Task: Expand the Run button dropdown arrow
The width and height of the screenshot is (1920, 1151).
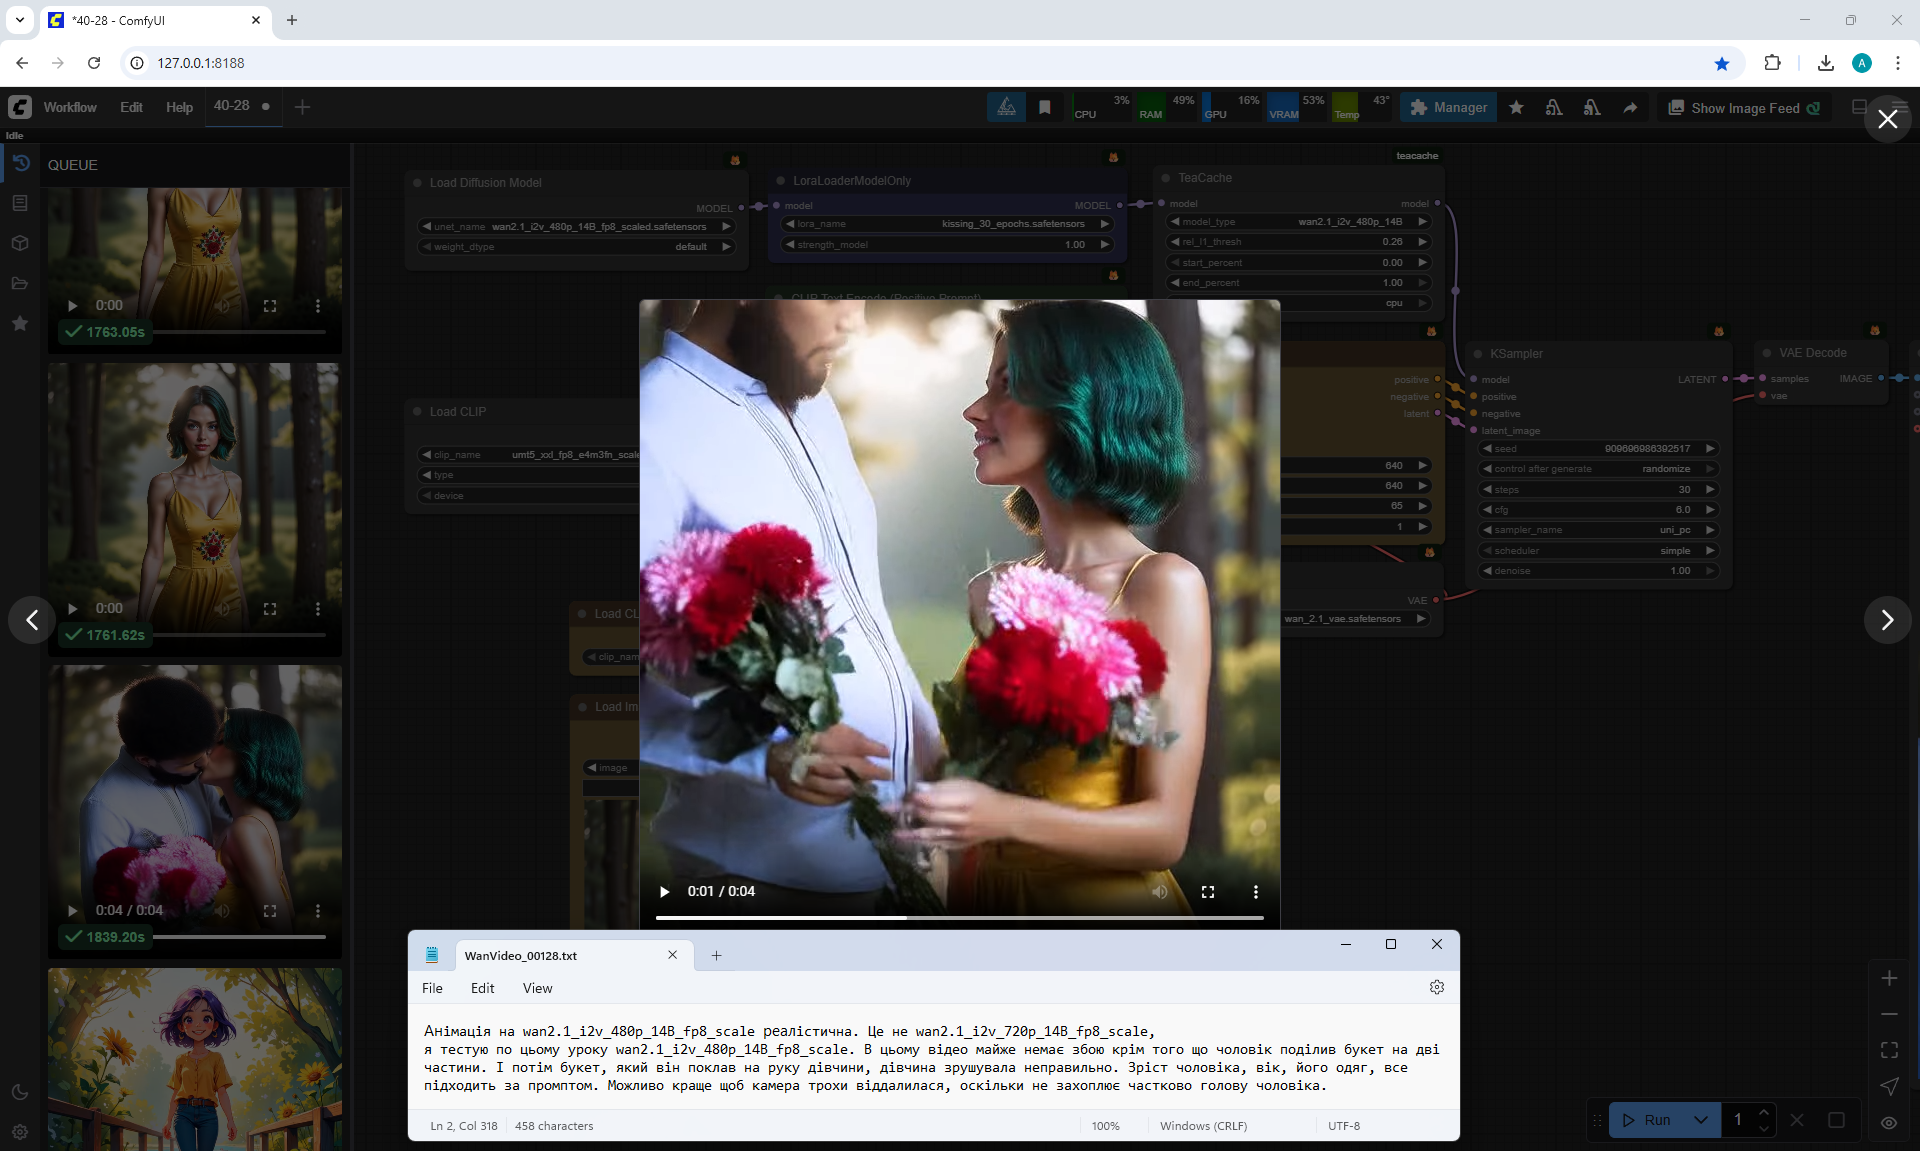Action: pos(1701,1120)
